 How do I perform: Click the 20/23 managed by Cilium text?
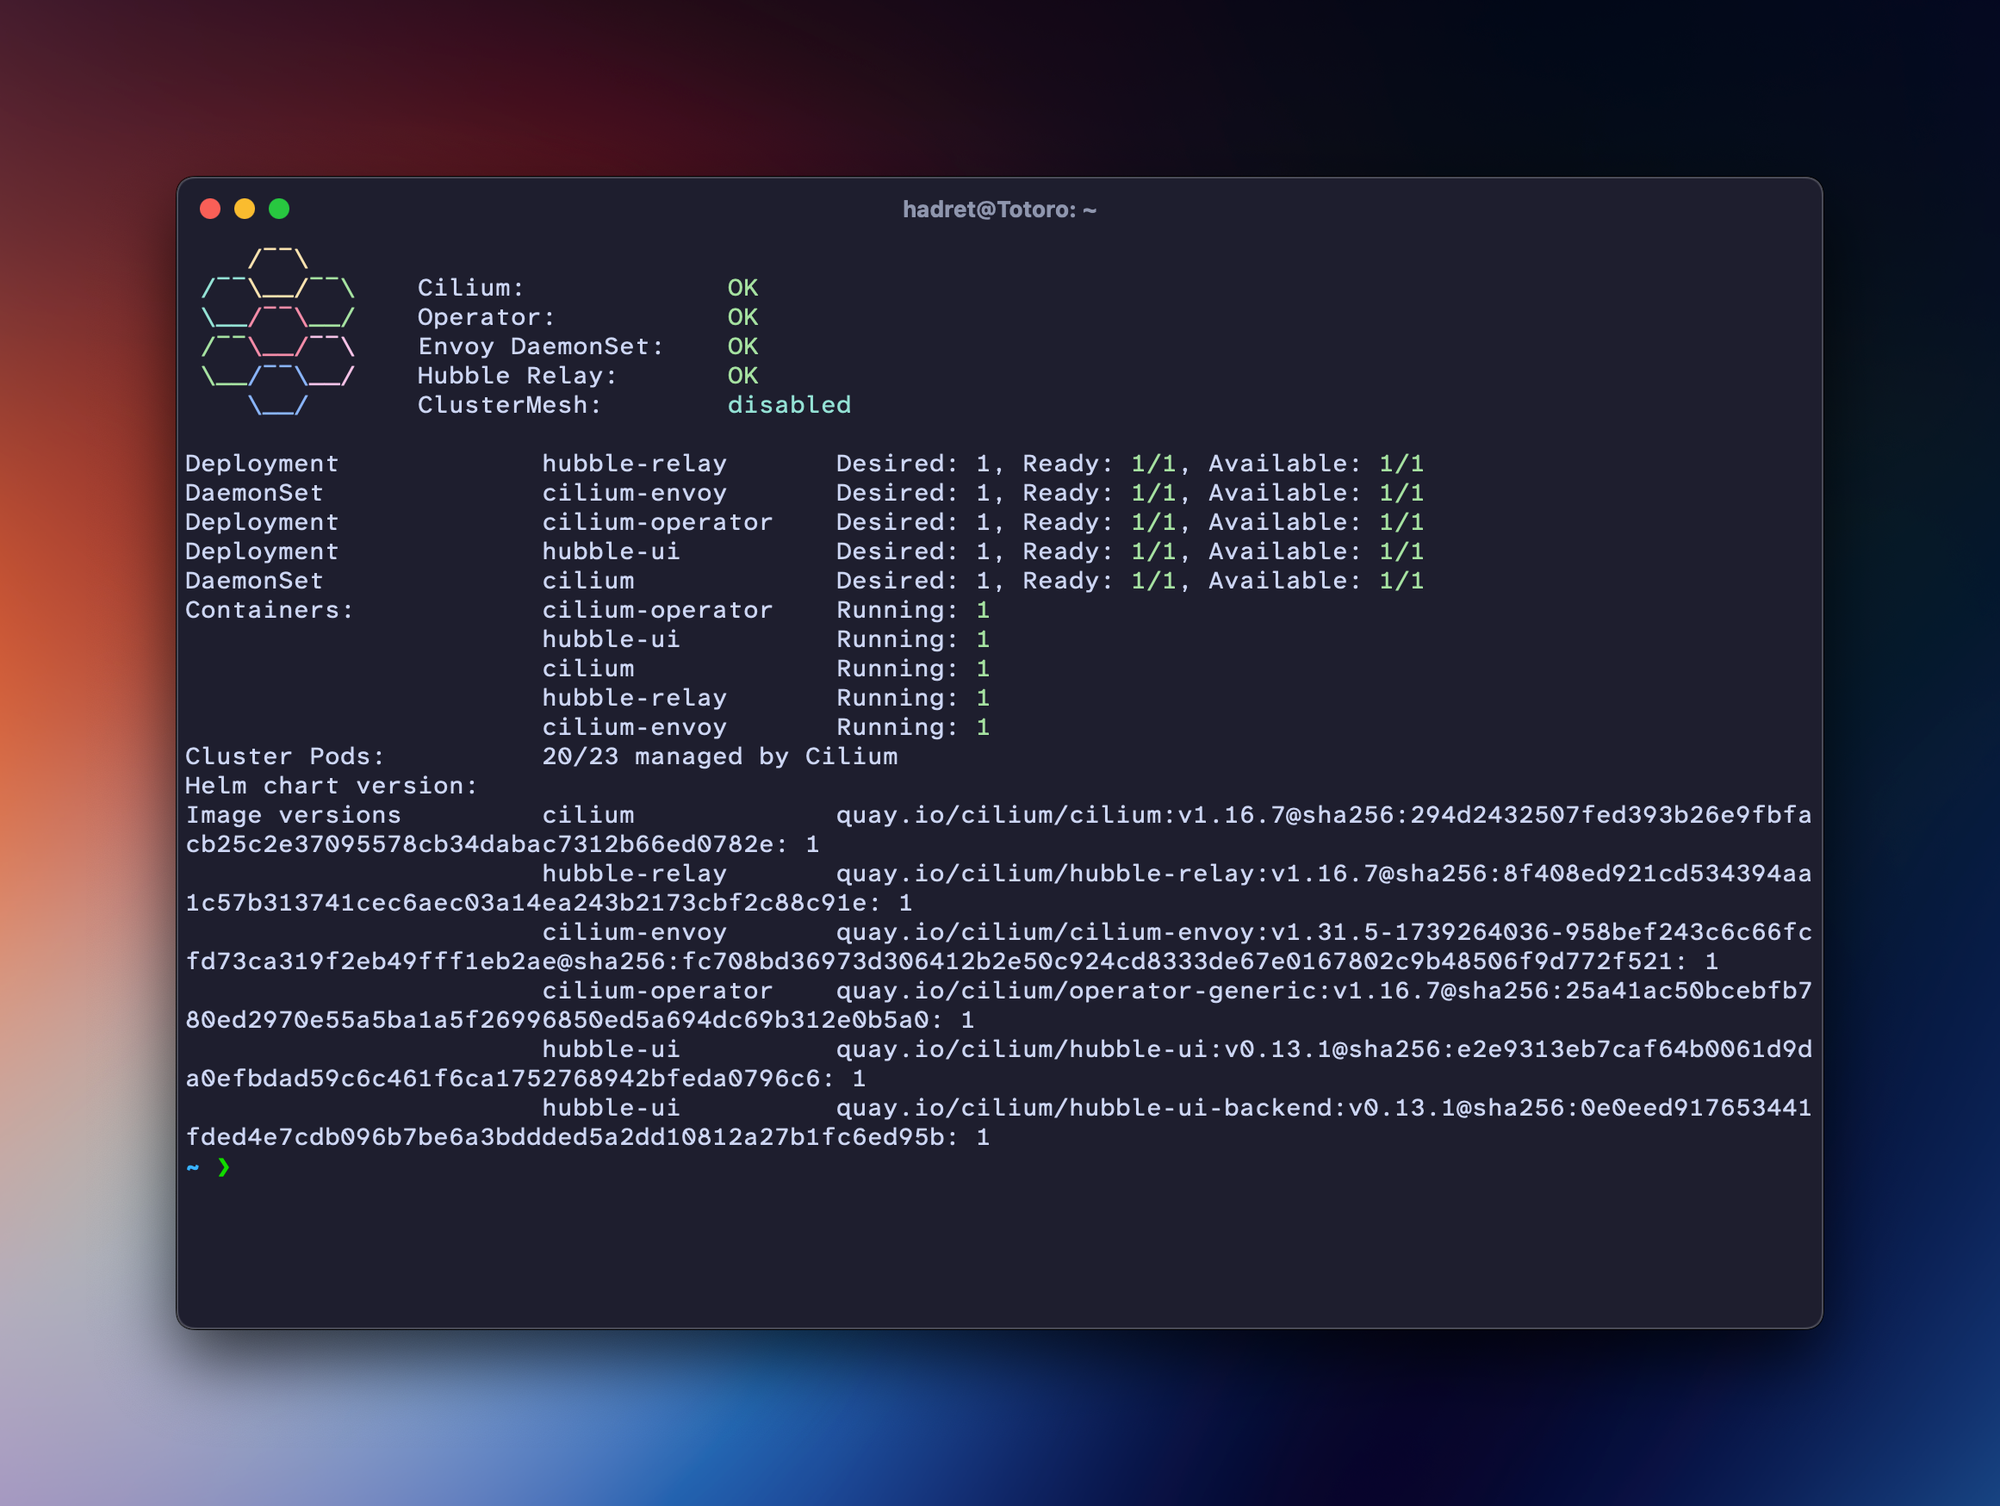[719, 757]
